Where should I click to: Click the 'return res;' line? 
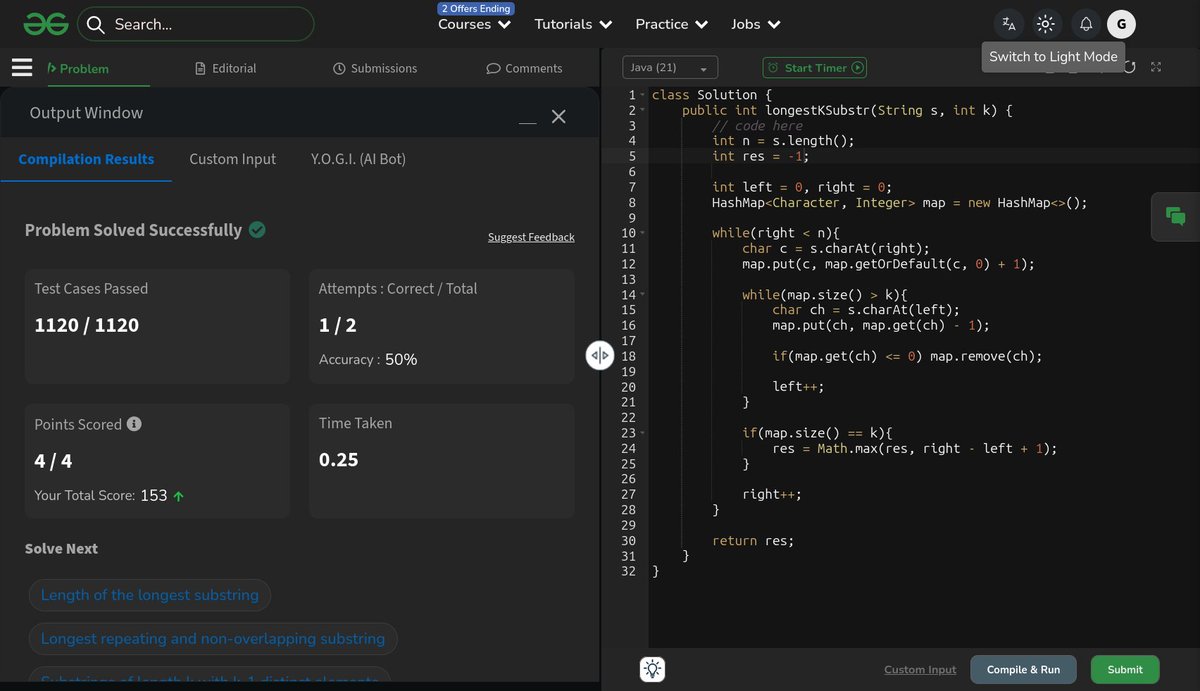752,540
